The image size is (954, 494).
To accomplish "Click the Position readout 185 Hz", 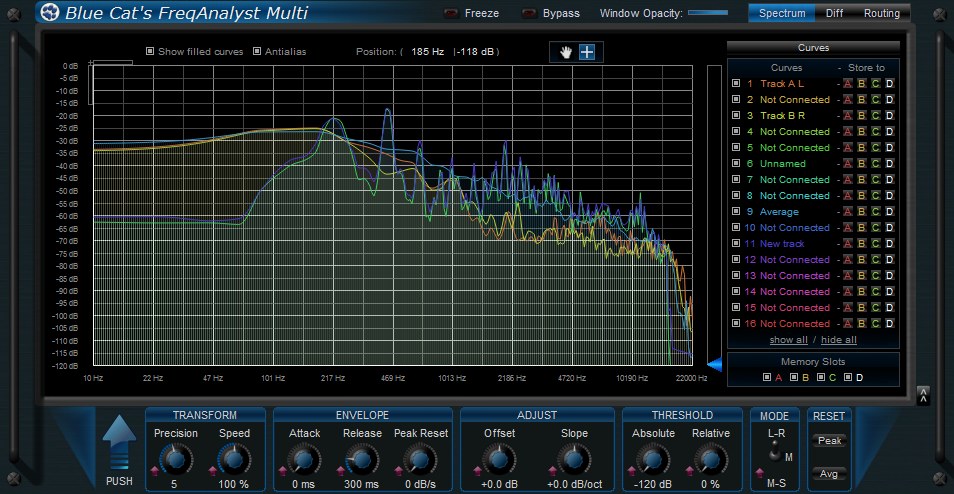I will click(x=428, y=52).
